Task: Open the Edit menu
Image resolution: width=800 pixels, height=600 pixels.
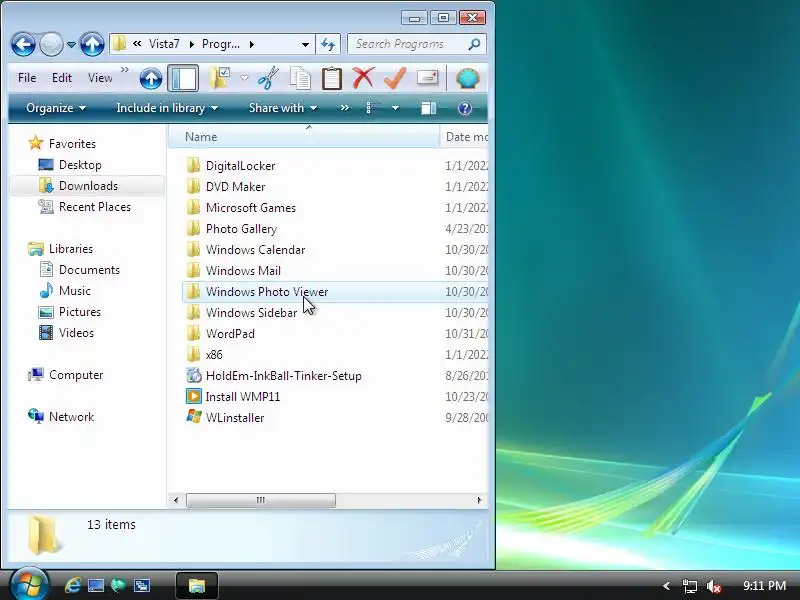Action: (62, 78)
